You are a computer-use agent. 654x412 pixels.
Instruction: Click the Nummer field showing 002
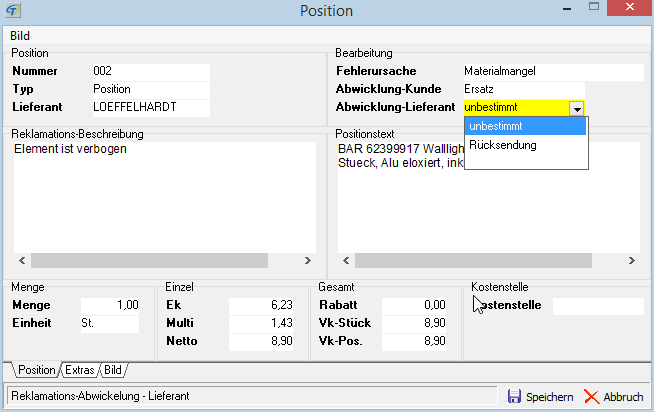[x=149, y=72]
